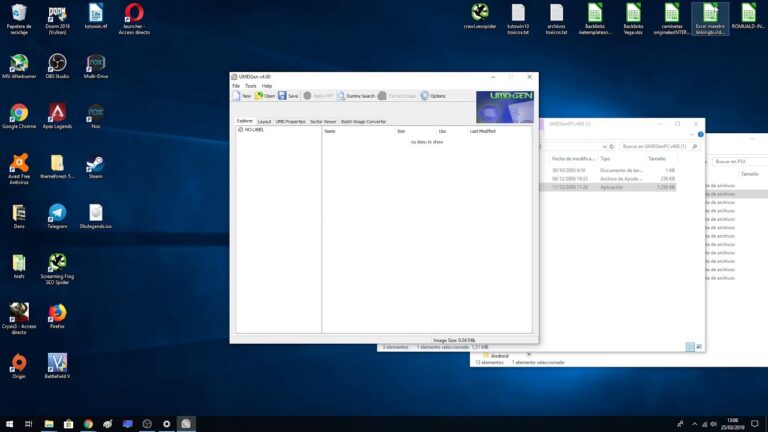Select the Google Chrome desktop shortcut
This screenshot has width=768, height=432.
pyautogui.click(x=19, y=113)
